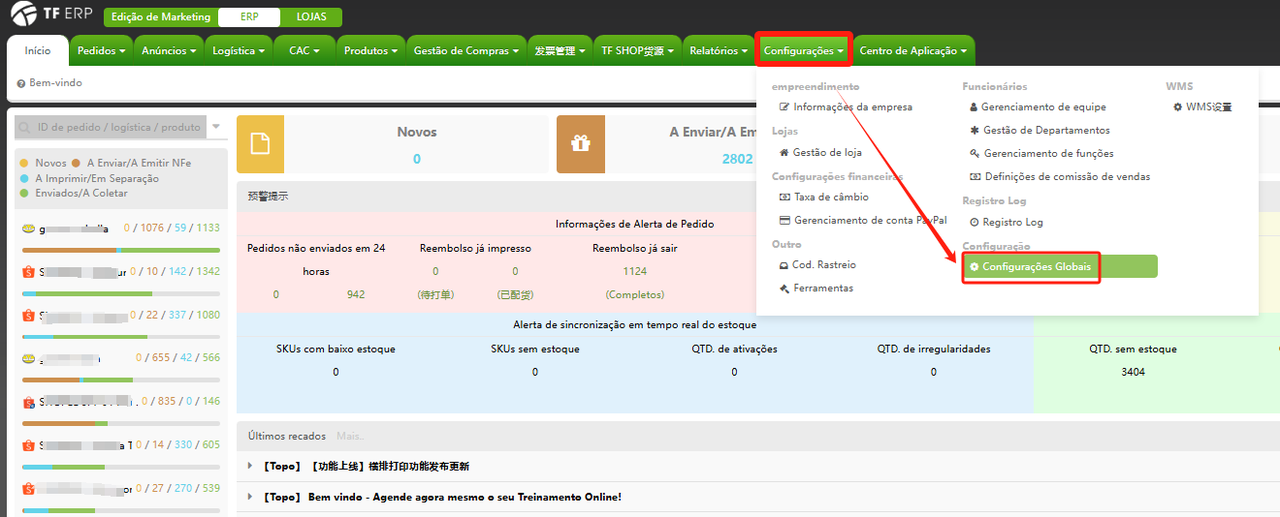Click the Shopee icon of 0/22/337/1080 store

pyautogui.click(x=28, y=315)
